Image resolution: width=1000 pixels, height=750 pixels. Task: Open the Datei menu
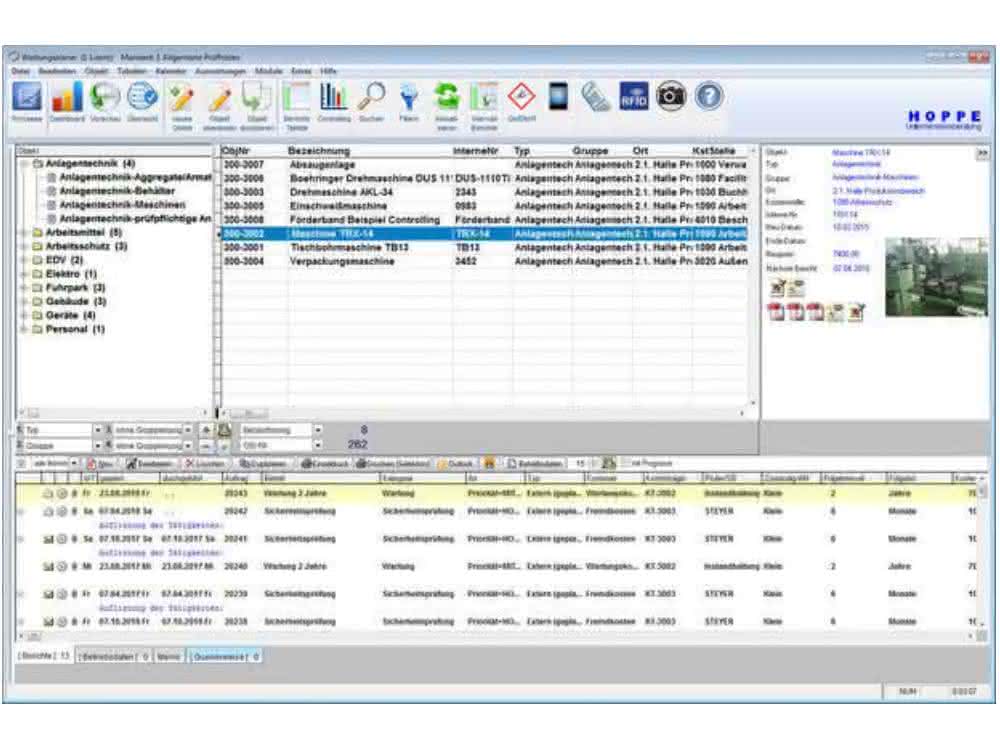pos(20,71)
